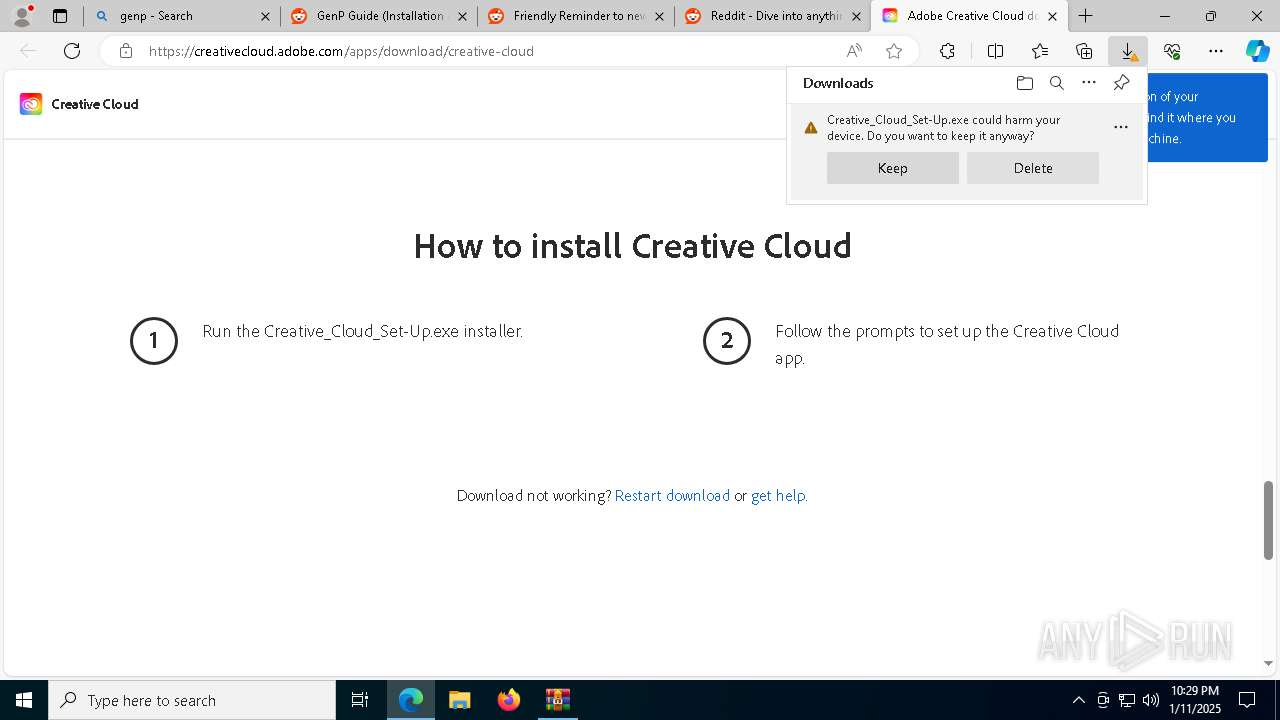Close the Friendly Reminder tab

coord(659,16)
